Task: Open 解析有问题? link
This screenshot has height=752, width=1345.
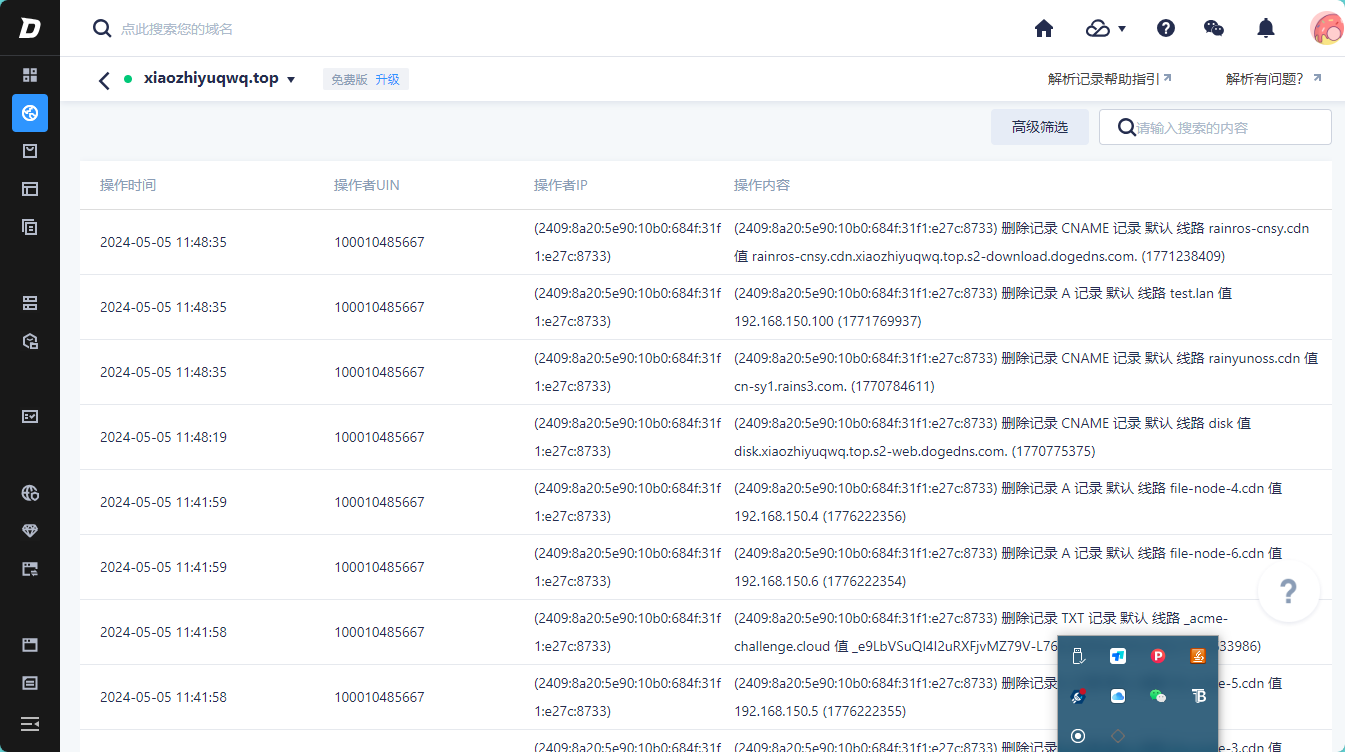Action: (1273, 79)
